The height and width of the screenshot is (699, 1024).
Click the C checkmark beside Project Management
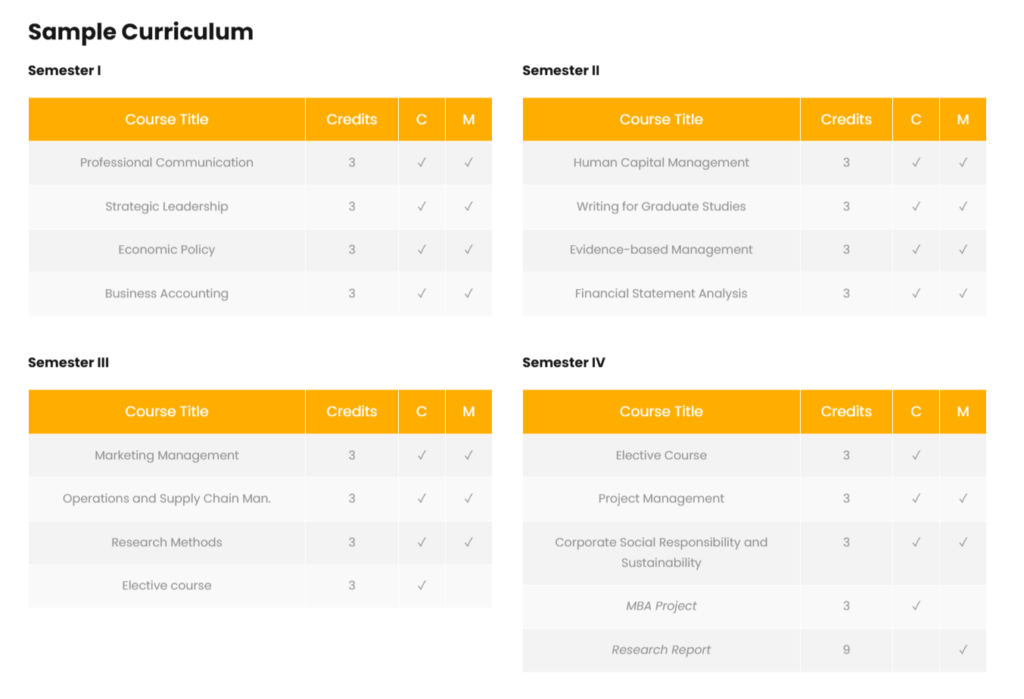click(916, 499)
